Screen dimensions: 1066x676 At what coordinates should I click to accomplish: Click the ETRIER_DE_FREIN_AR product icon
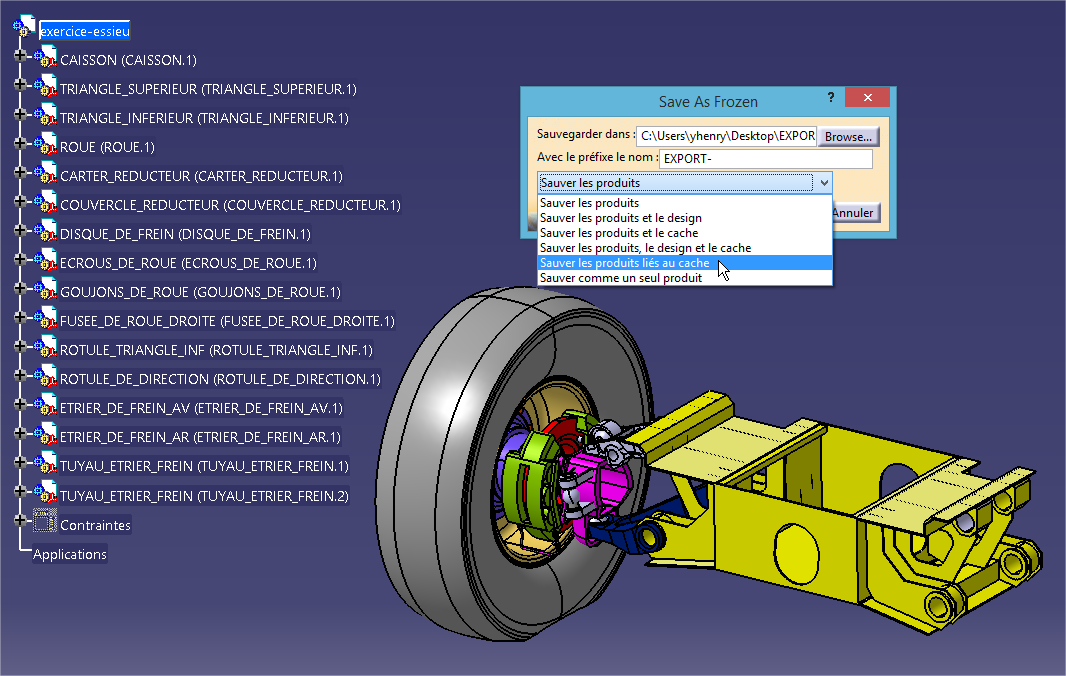(46, 435)
